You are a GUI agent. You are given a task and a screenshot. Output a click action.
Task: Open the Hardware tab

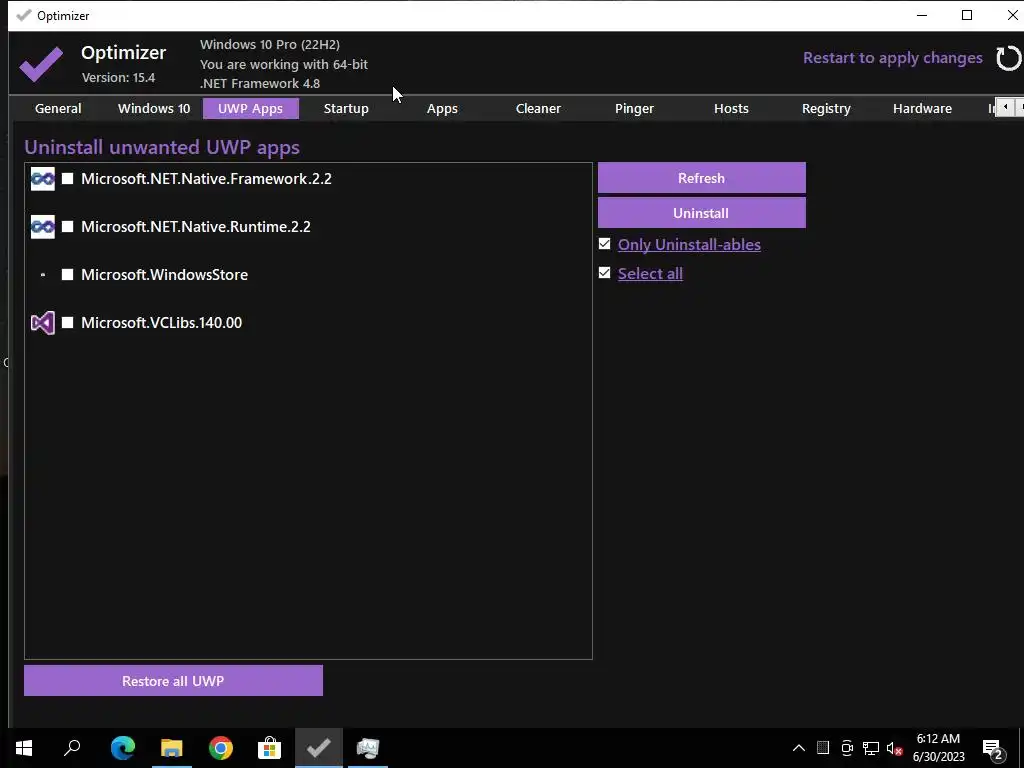pyautogui.click(x=922, y=108)
